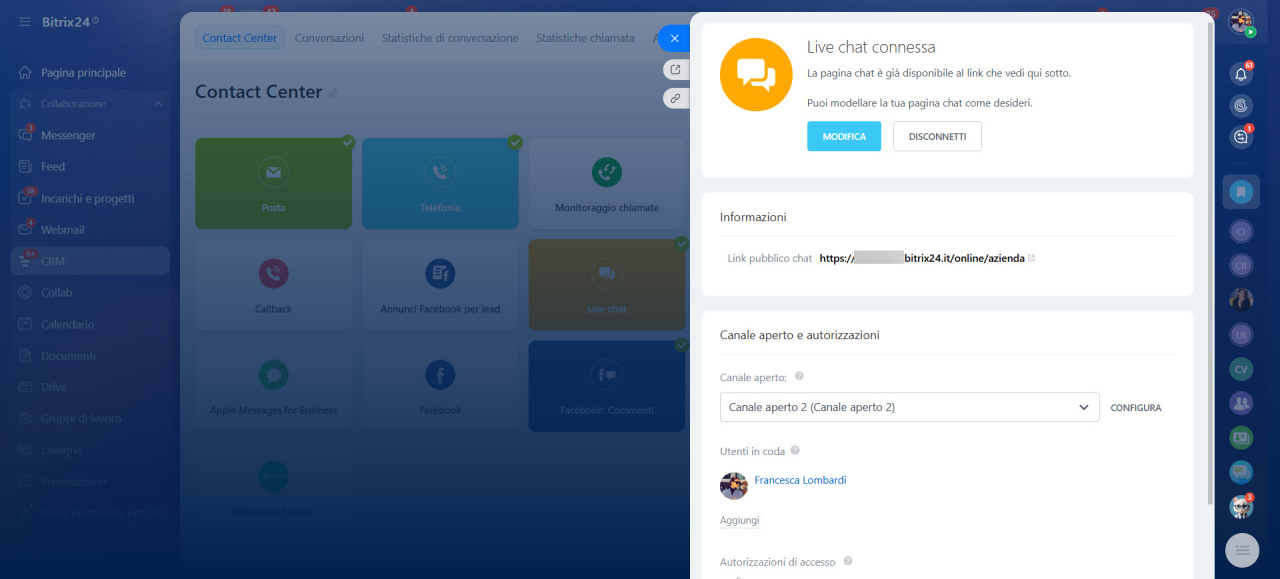
Task: Open Francesca Lombardi's profile link
Action: point(800,480)
